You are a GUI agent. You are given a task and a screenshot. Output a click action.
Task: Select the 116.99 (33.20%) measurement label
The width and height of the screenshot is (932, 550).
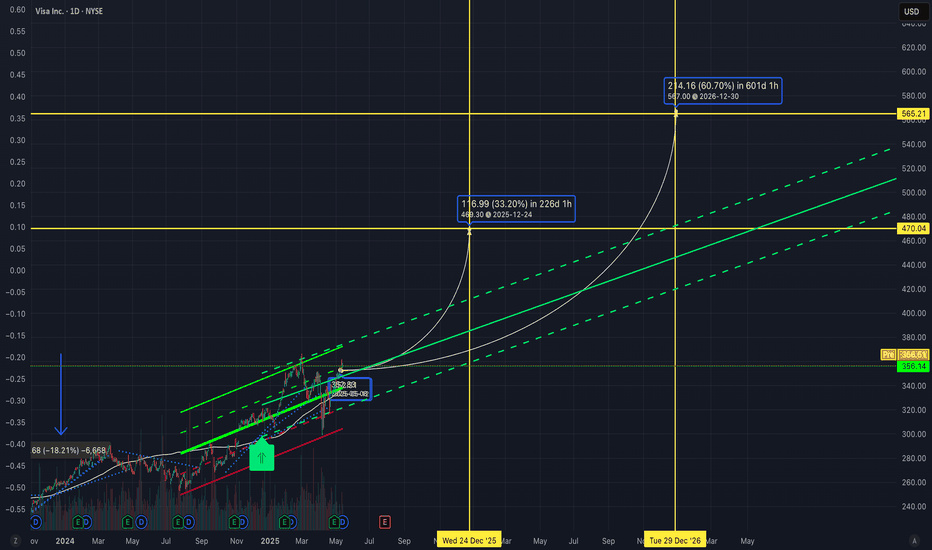coord(516,209)
